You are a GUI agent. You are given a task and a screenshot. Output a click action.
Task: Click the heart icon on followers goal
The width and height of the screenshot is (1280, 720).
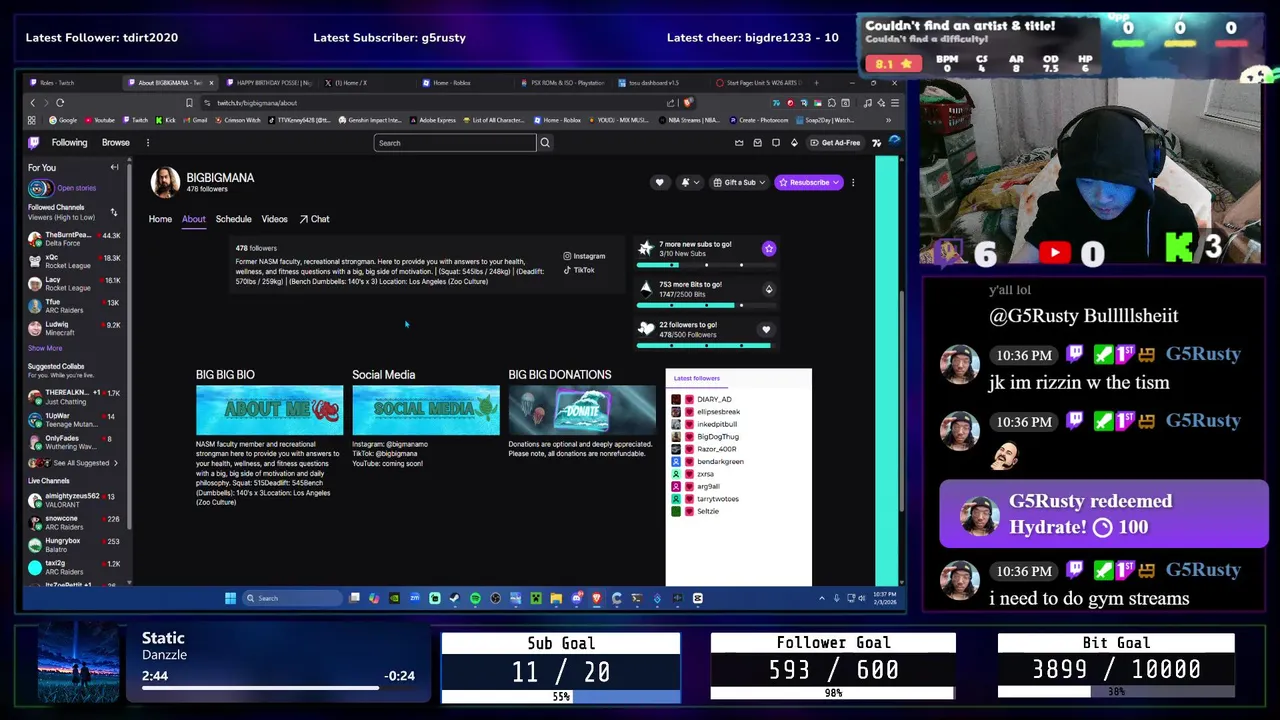[x=766, y=329]
